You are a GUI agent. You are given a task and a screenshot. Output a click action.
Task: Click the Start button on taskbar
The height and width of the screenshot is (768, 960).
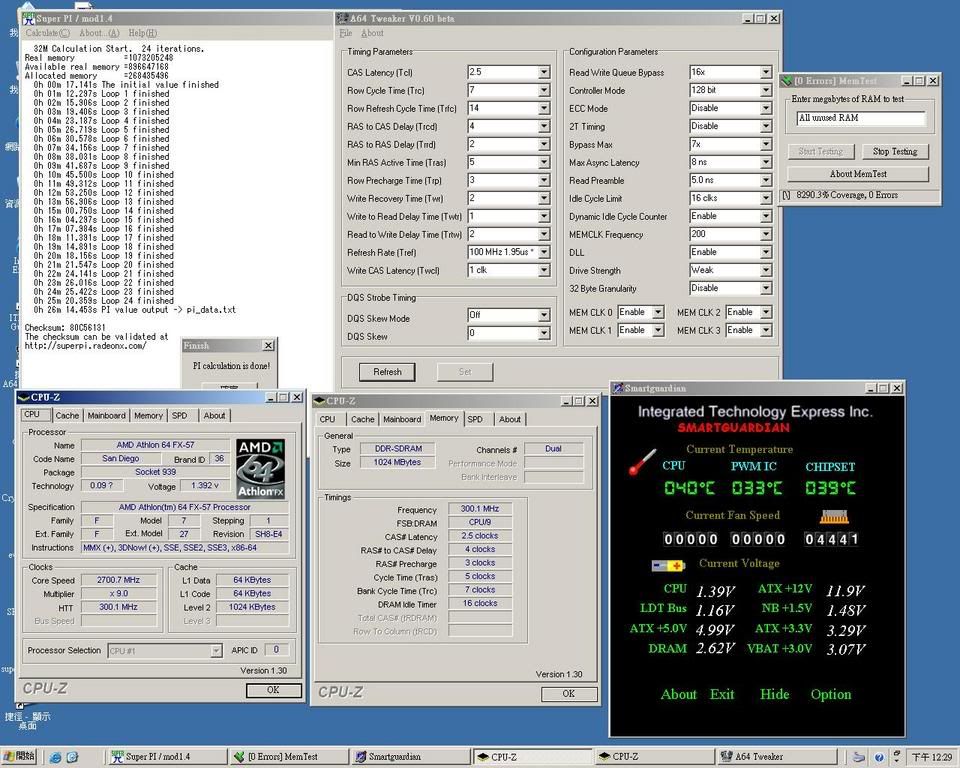19,756
